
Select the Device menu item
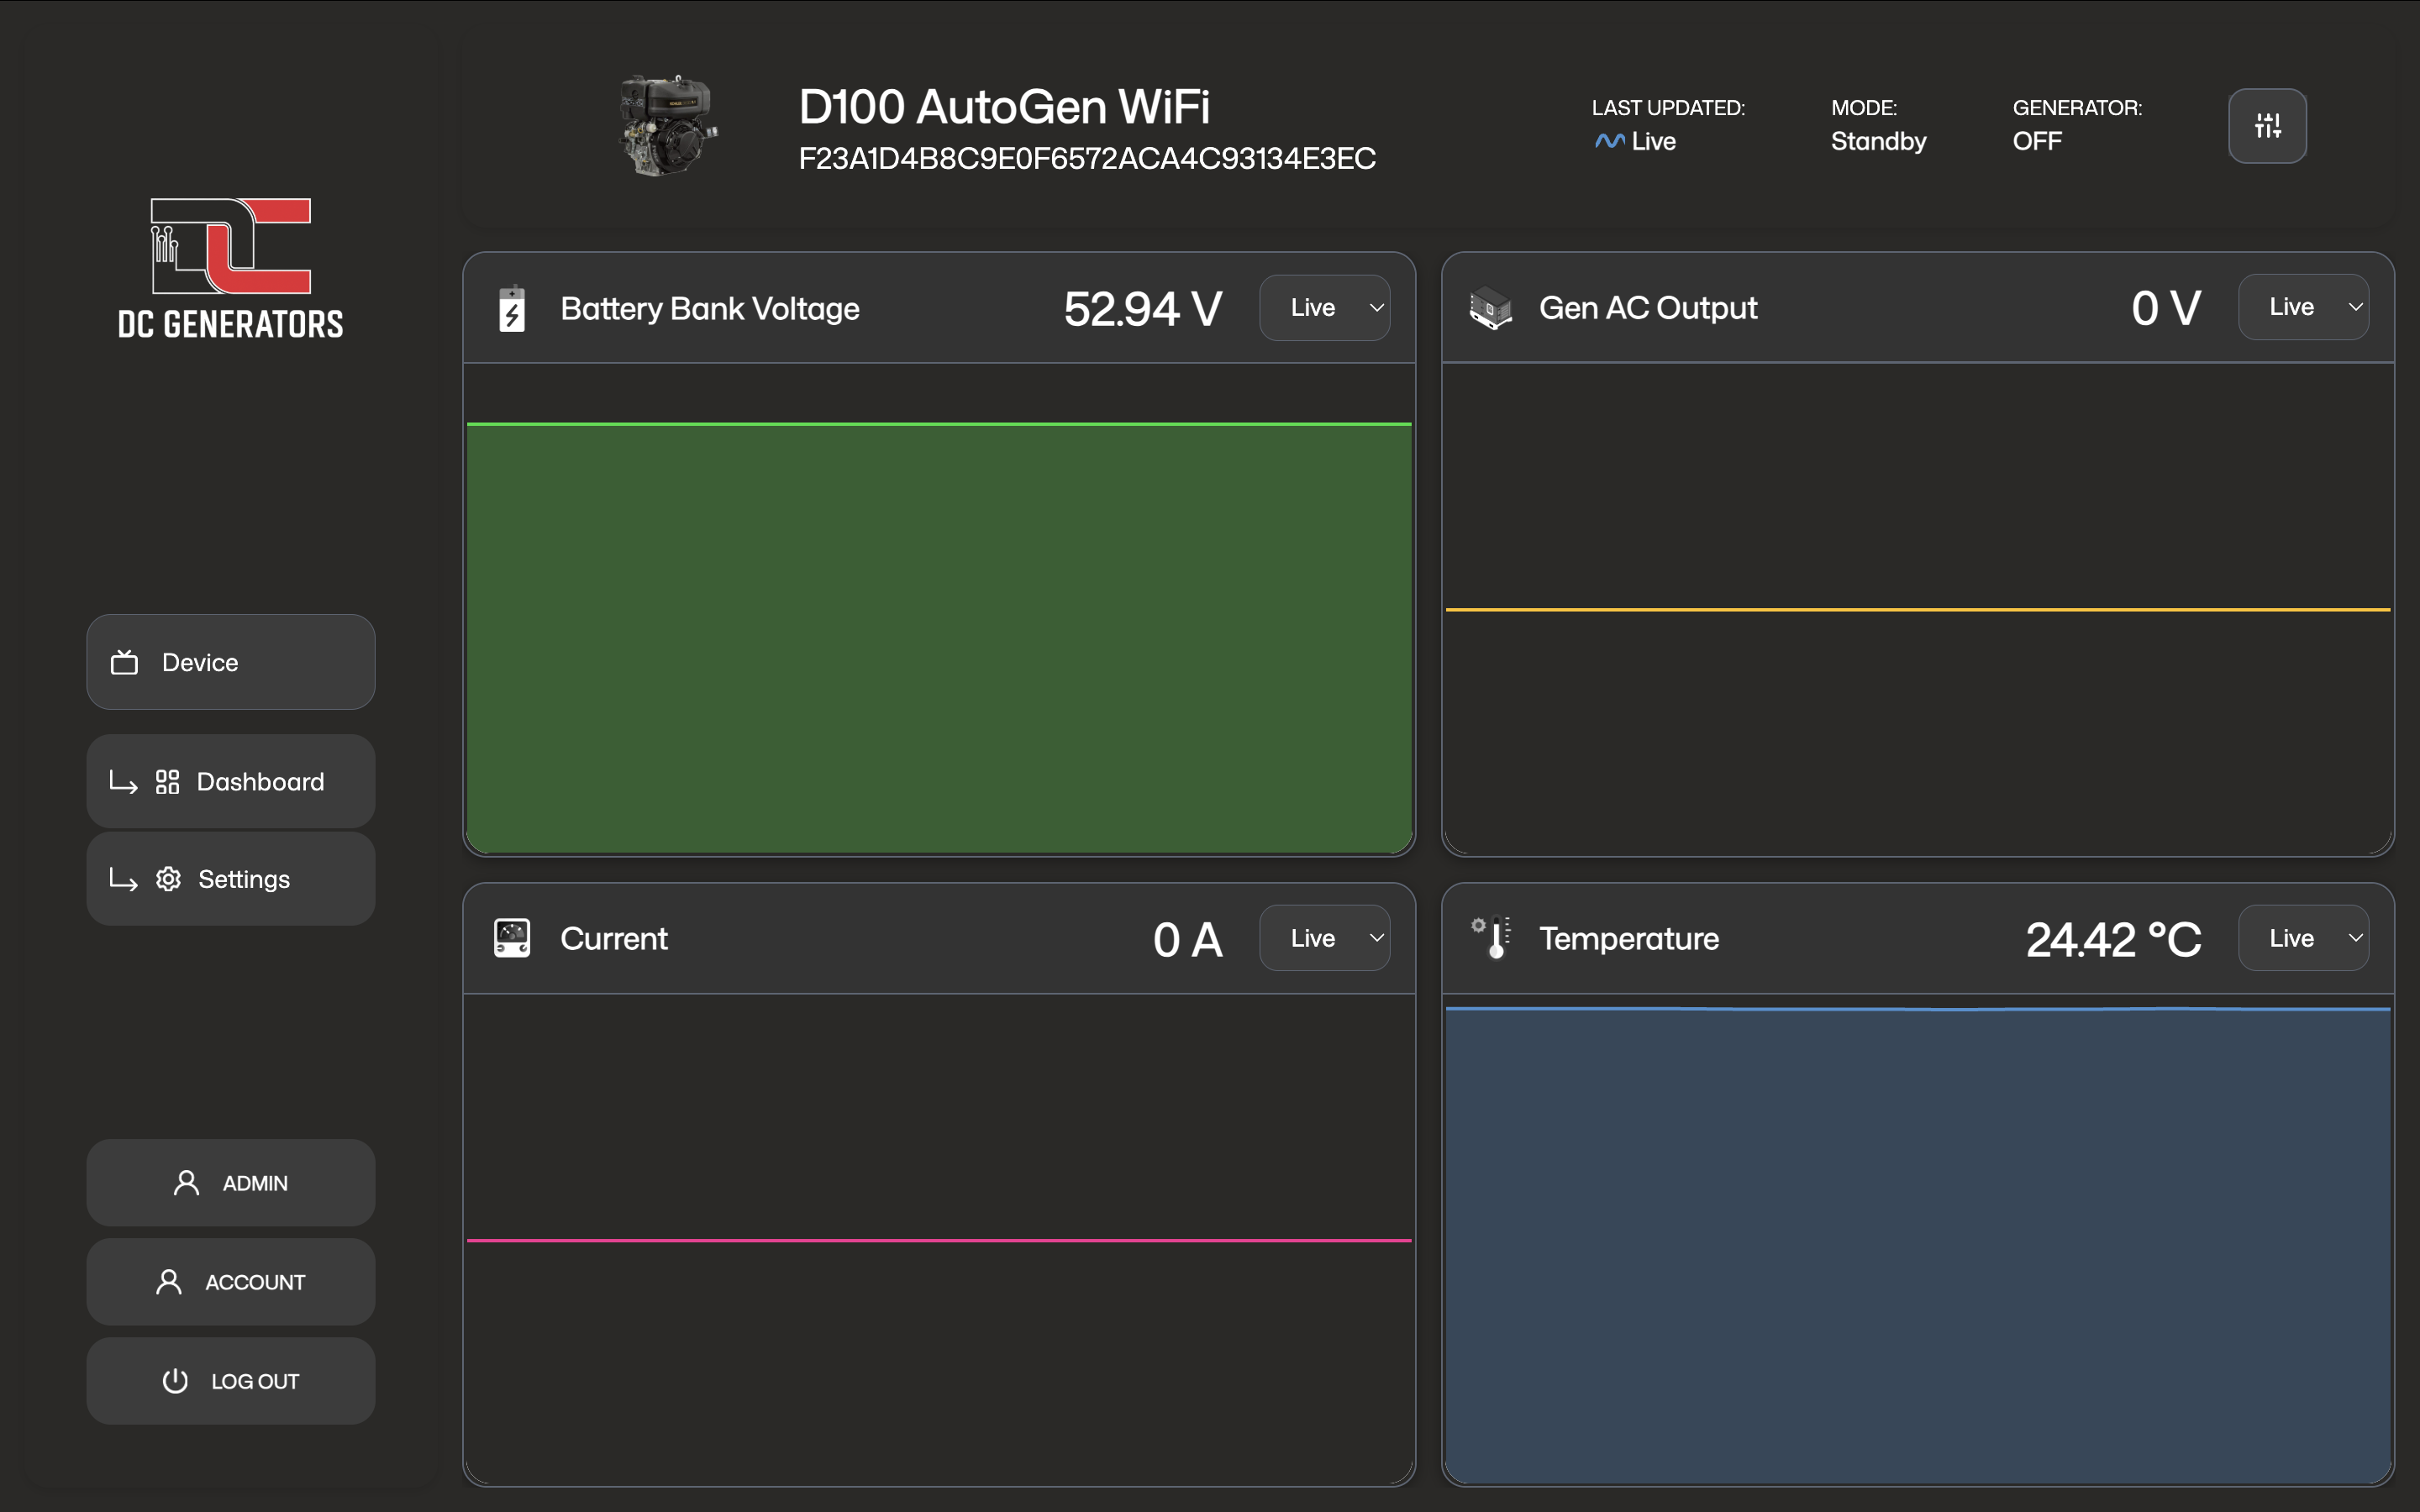(x=231, y=662)
